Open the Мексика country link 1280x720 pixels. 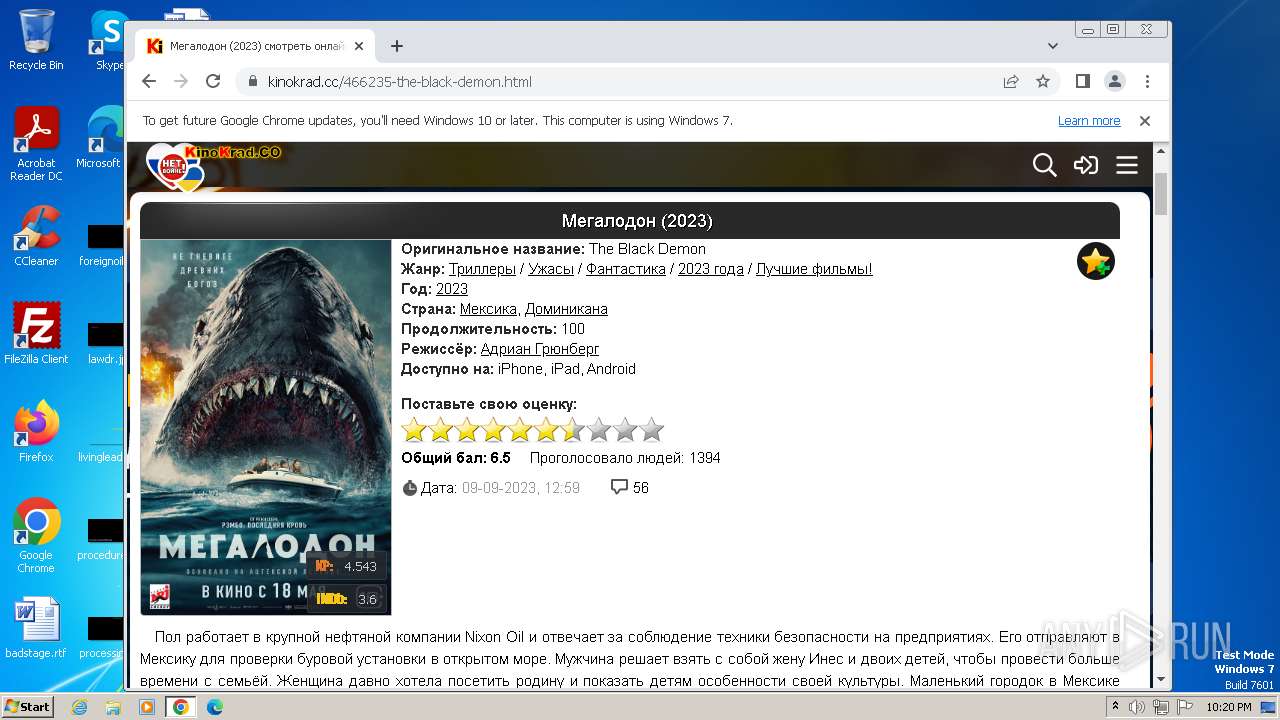[x=488, y=309]
